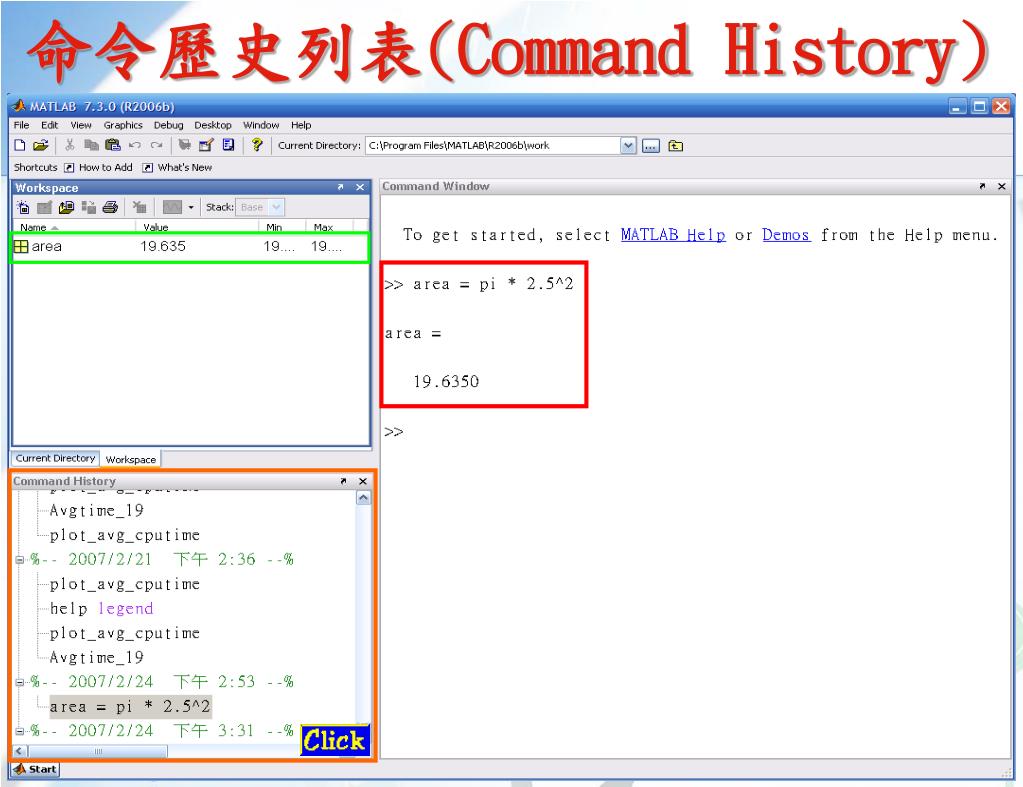Click the Max column header in Workspace

coord(329,227)
